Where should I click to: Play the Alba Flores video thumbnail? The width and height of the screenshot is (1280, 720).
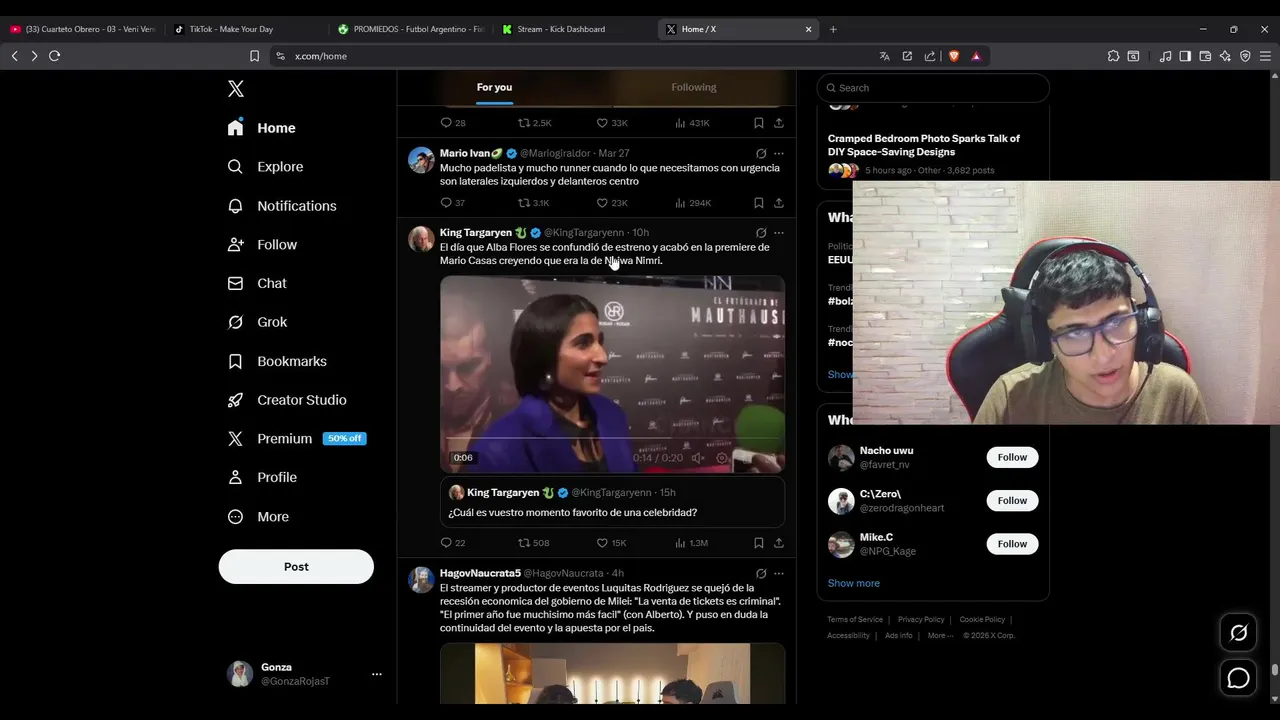pos(612,374)
